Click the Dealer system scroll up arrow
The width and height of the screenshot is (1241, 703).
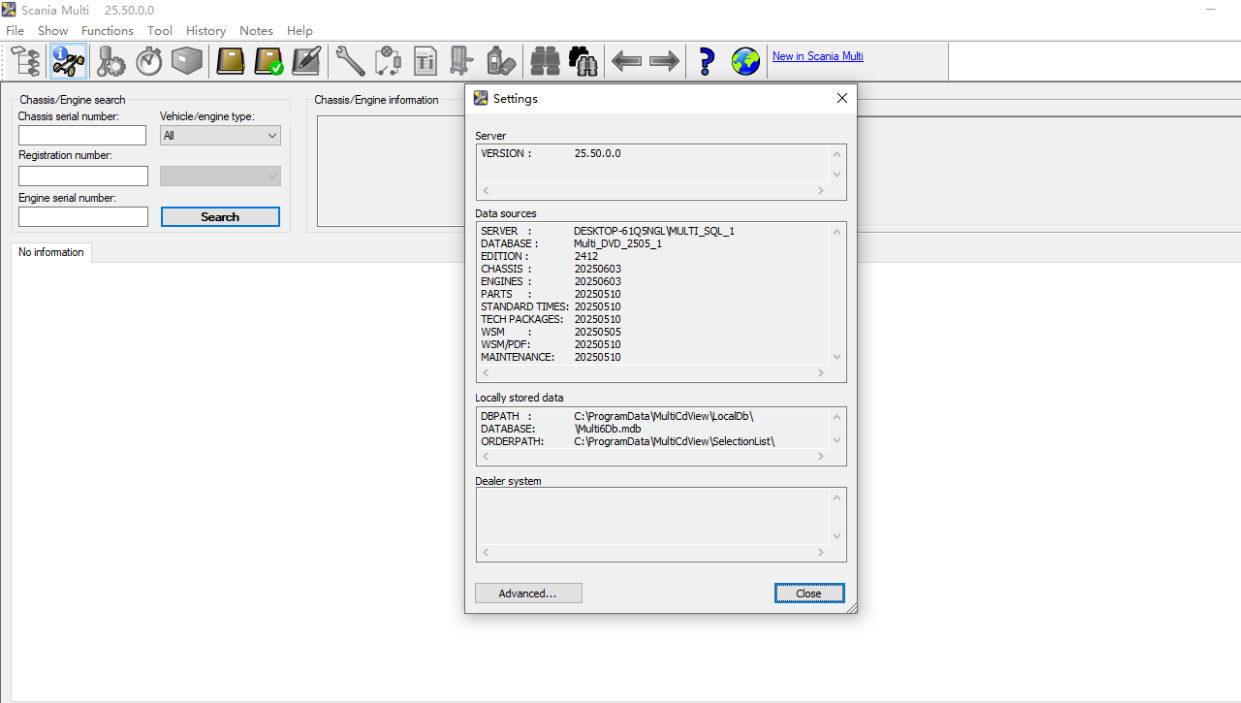[x=837, y=497]
